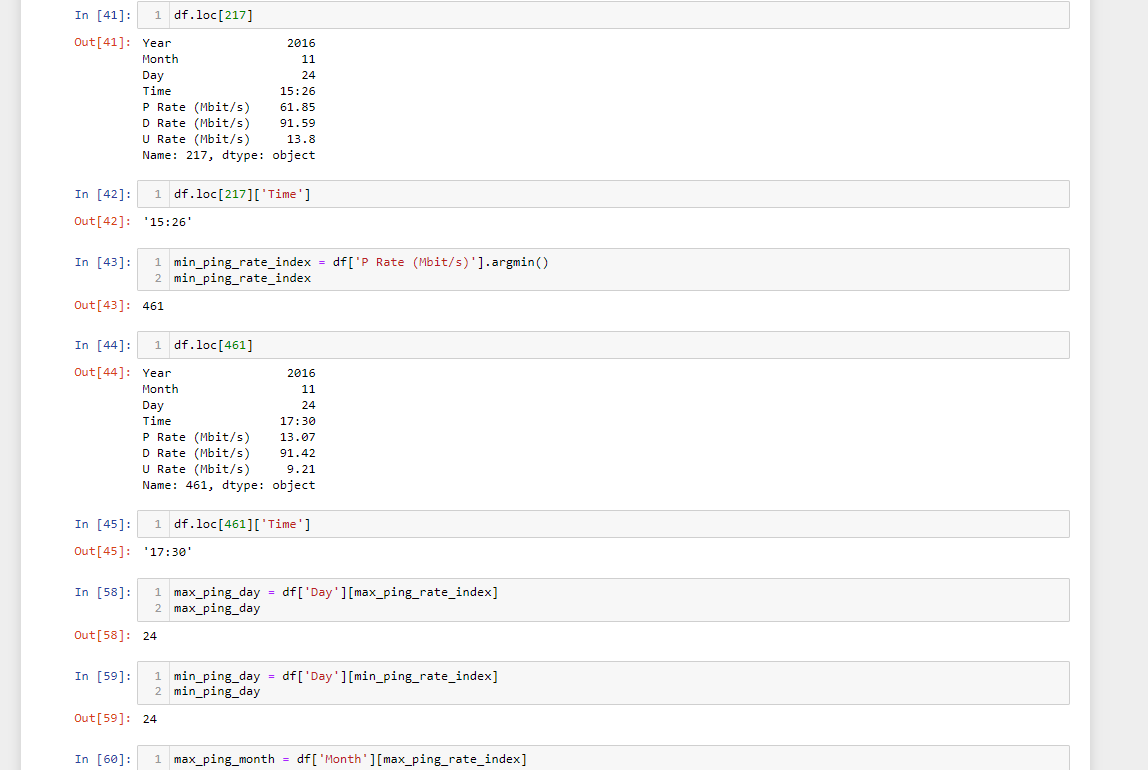Click the U Rate value 9.21 in Out[44]
Viewport: 1148px width, 770px height.
pyautogui.click(x=301, y=469)
